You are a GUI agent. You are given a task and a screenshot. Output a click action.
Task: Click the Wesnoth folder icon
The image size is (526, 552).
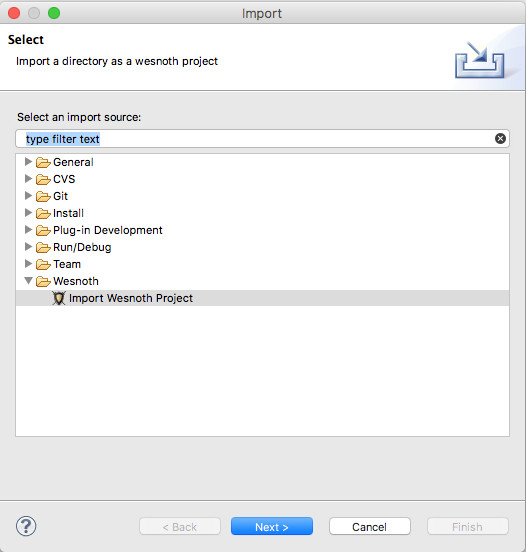(x=43, y=281)
